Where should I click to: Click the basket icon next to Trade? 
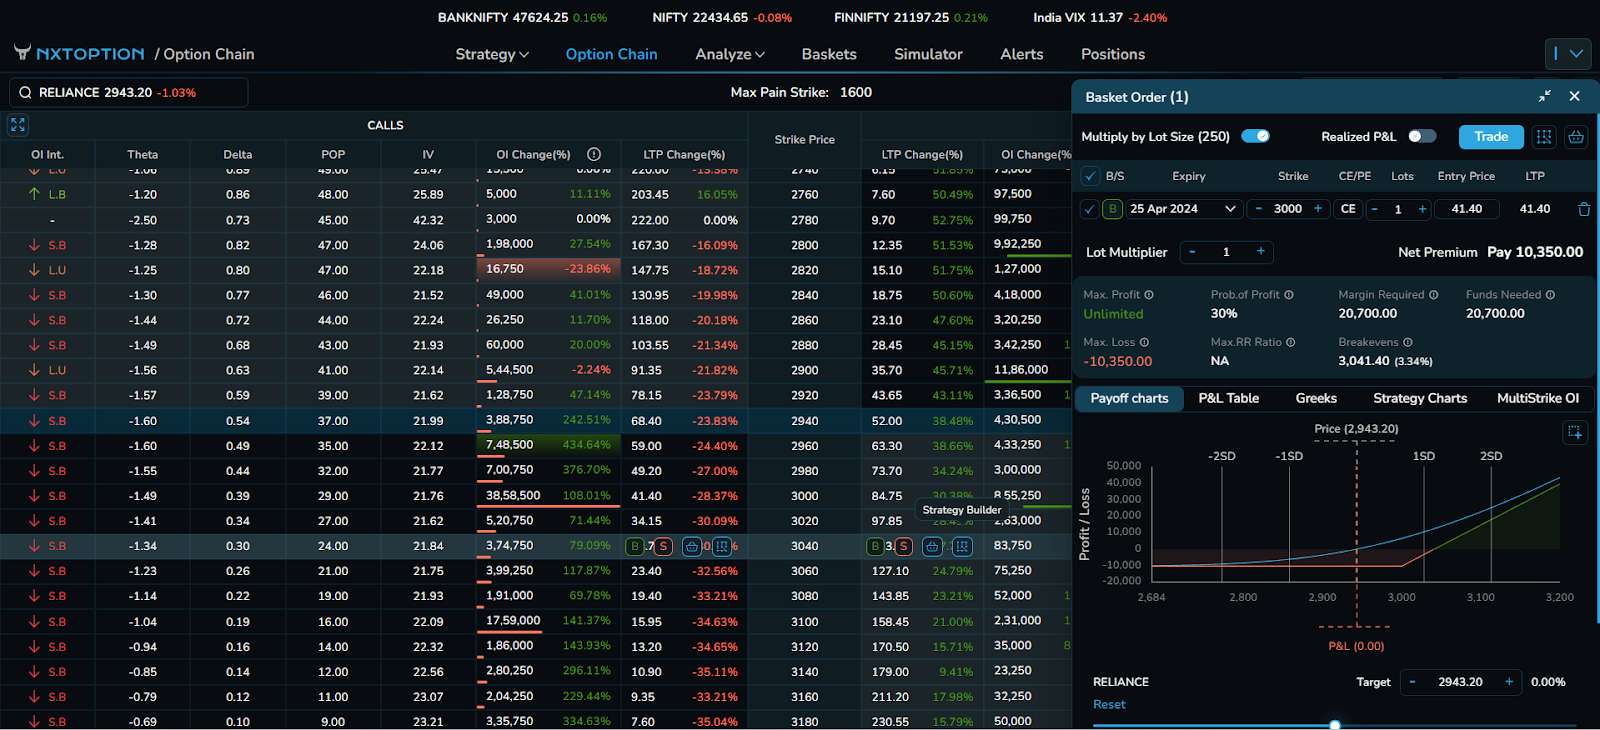coord(1576,137)
